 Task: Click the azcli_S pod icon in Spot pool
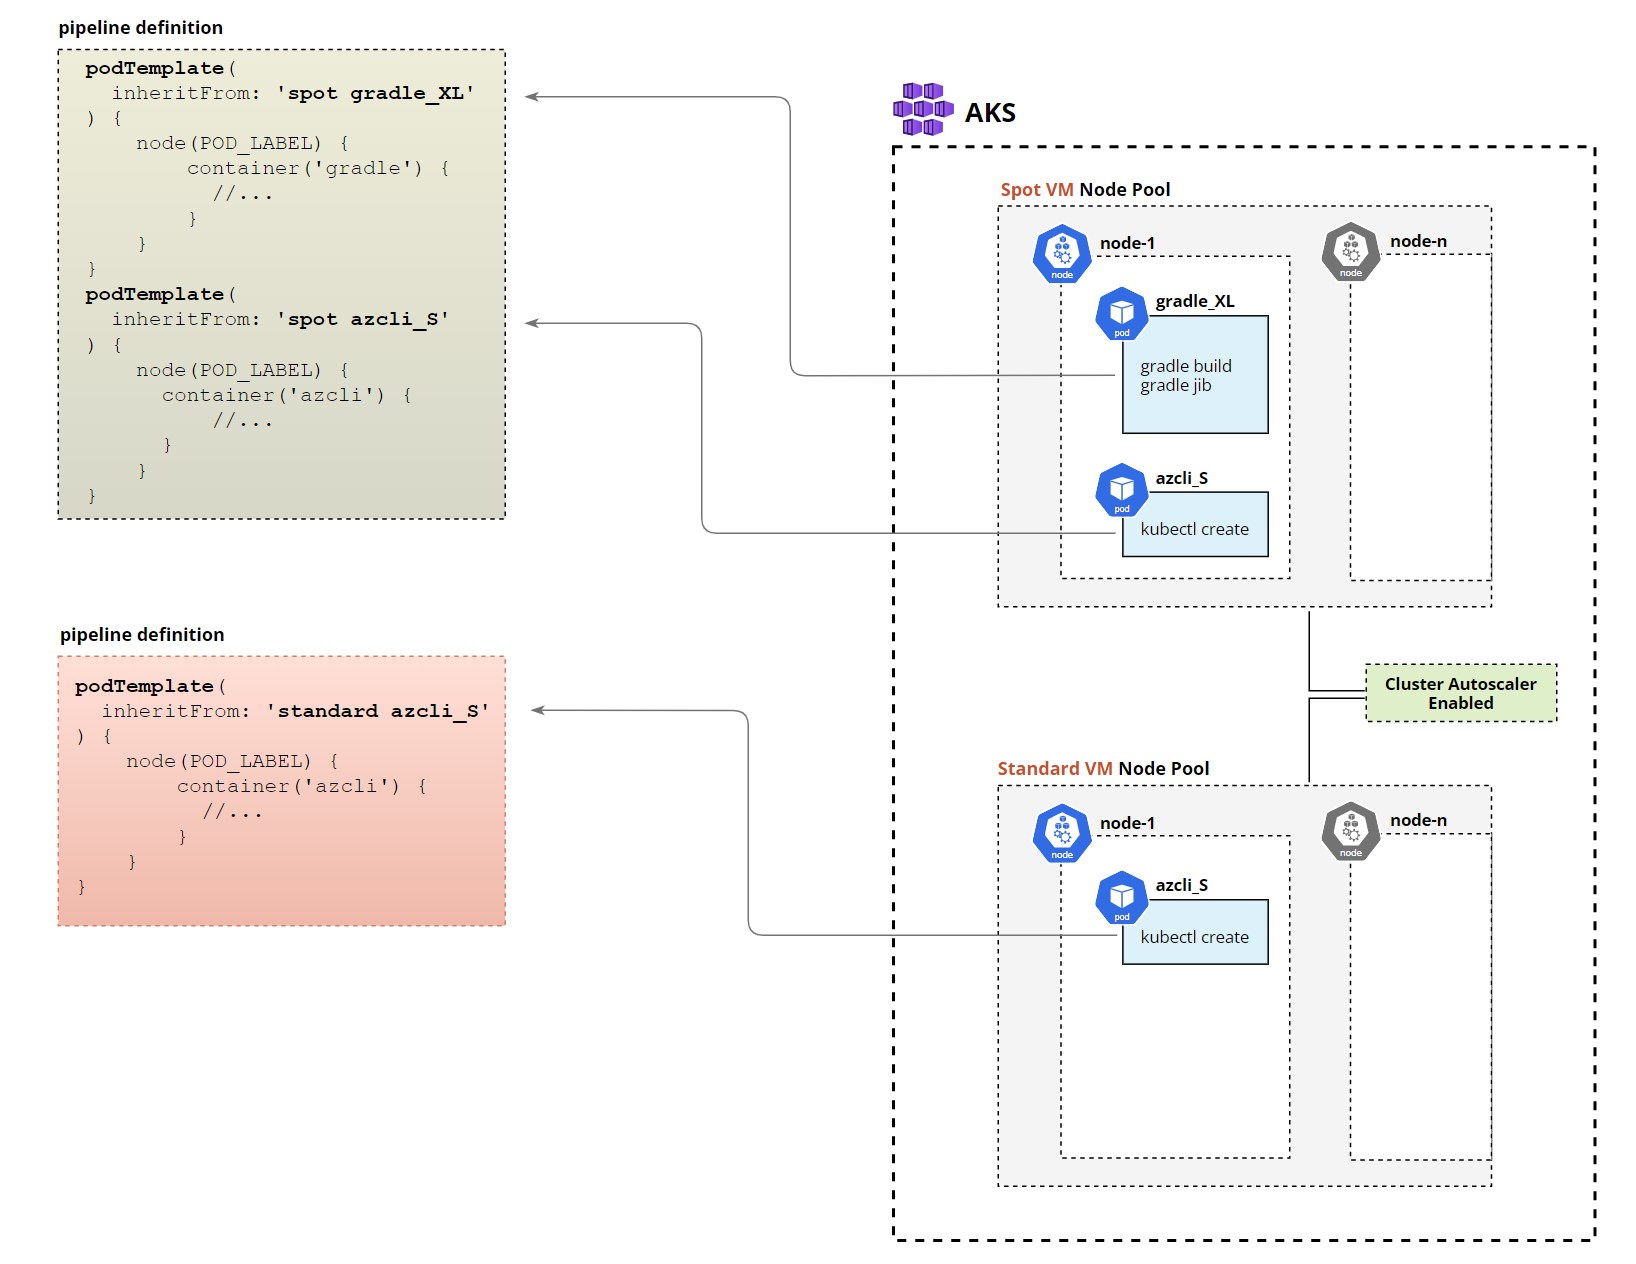tap(1122, 490)
